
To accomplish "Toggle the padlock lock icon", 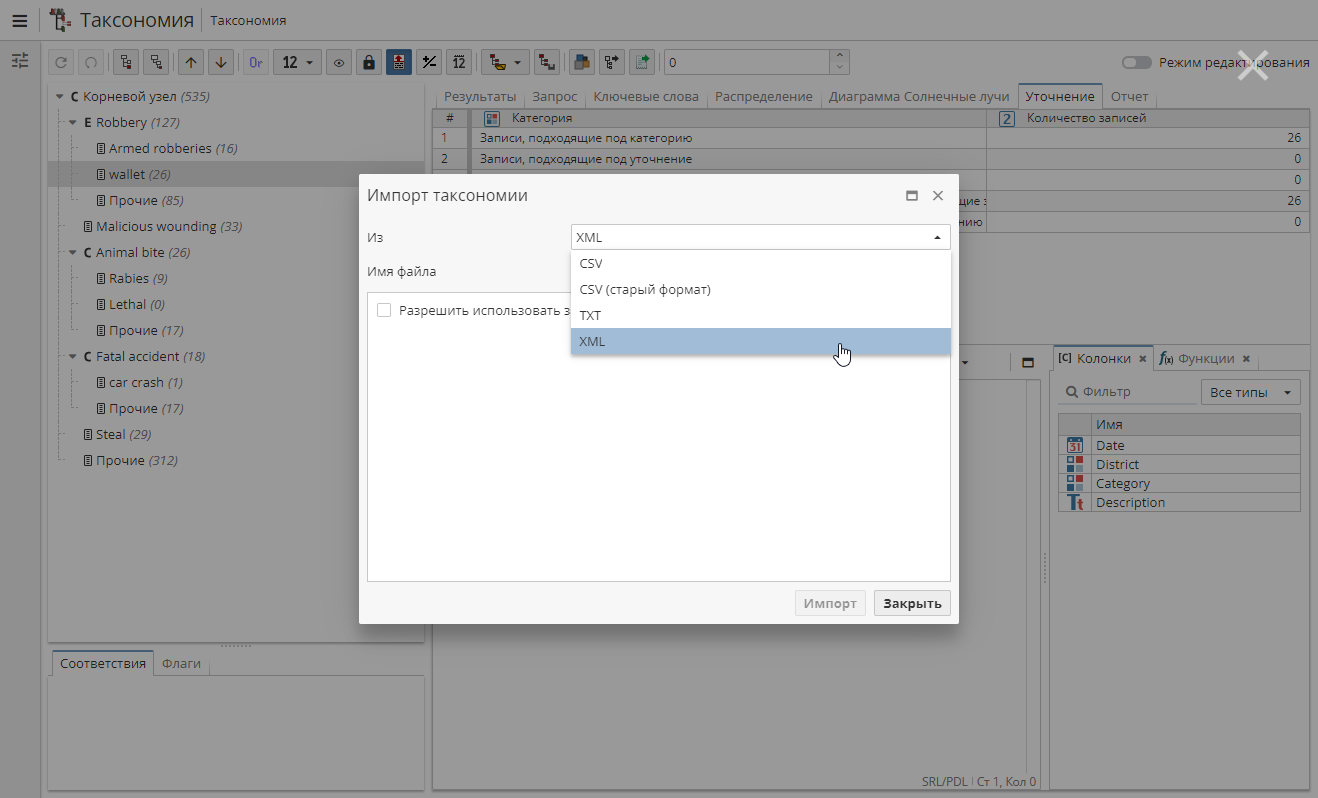I will pyautogui.click(x=369, y=62).
